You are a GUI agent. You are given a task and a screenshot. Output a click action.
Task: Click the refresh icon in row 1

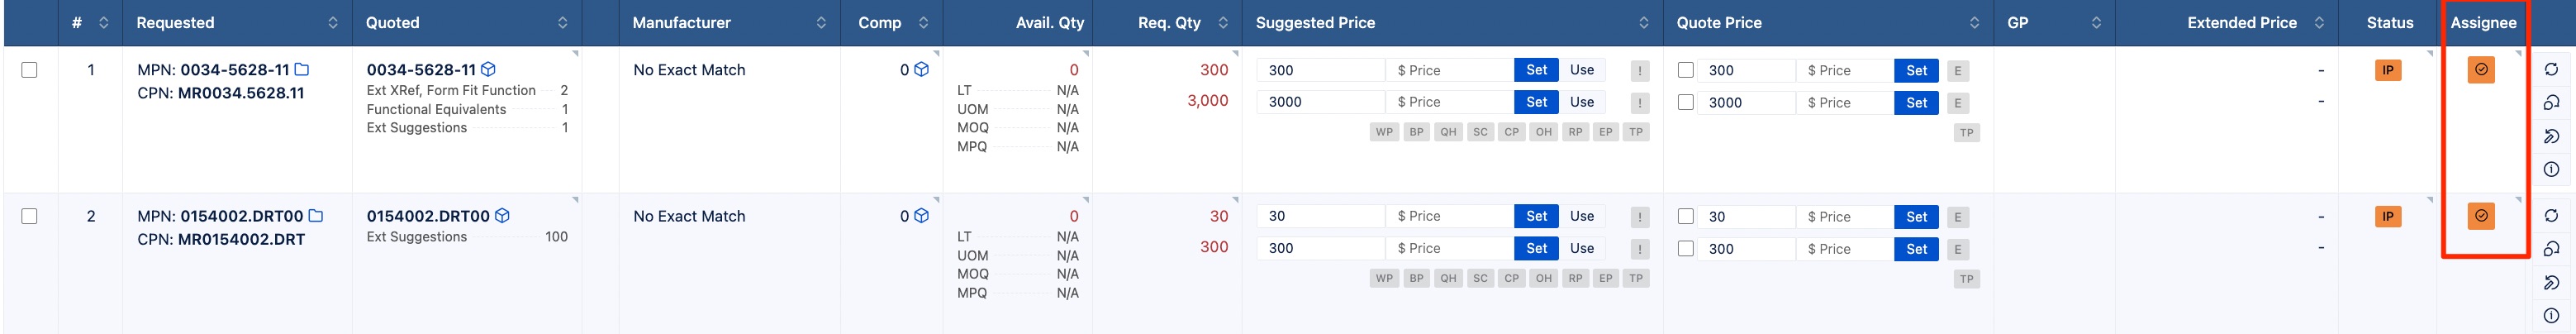(2551, 70)
